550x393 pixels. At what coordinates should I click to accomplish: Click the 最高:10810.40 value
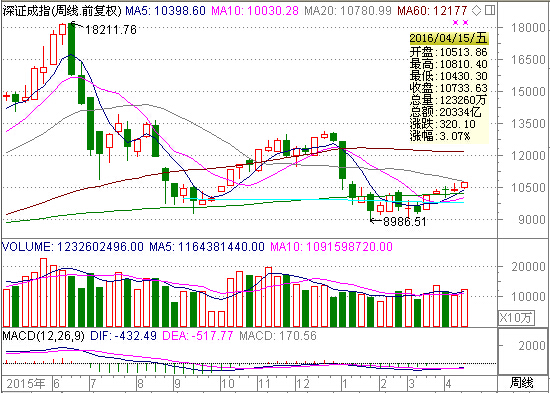449,64
